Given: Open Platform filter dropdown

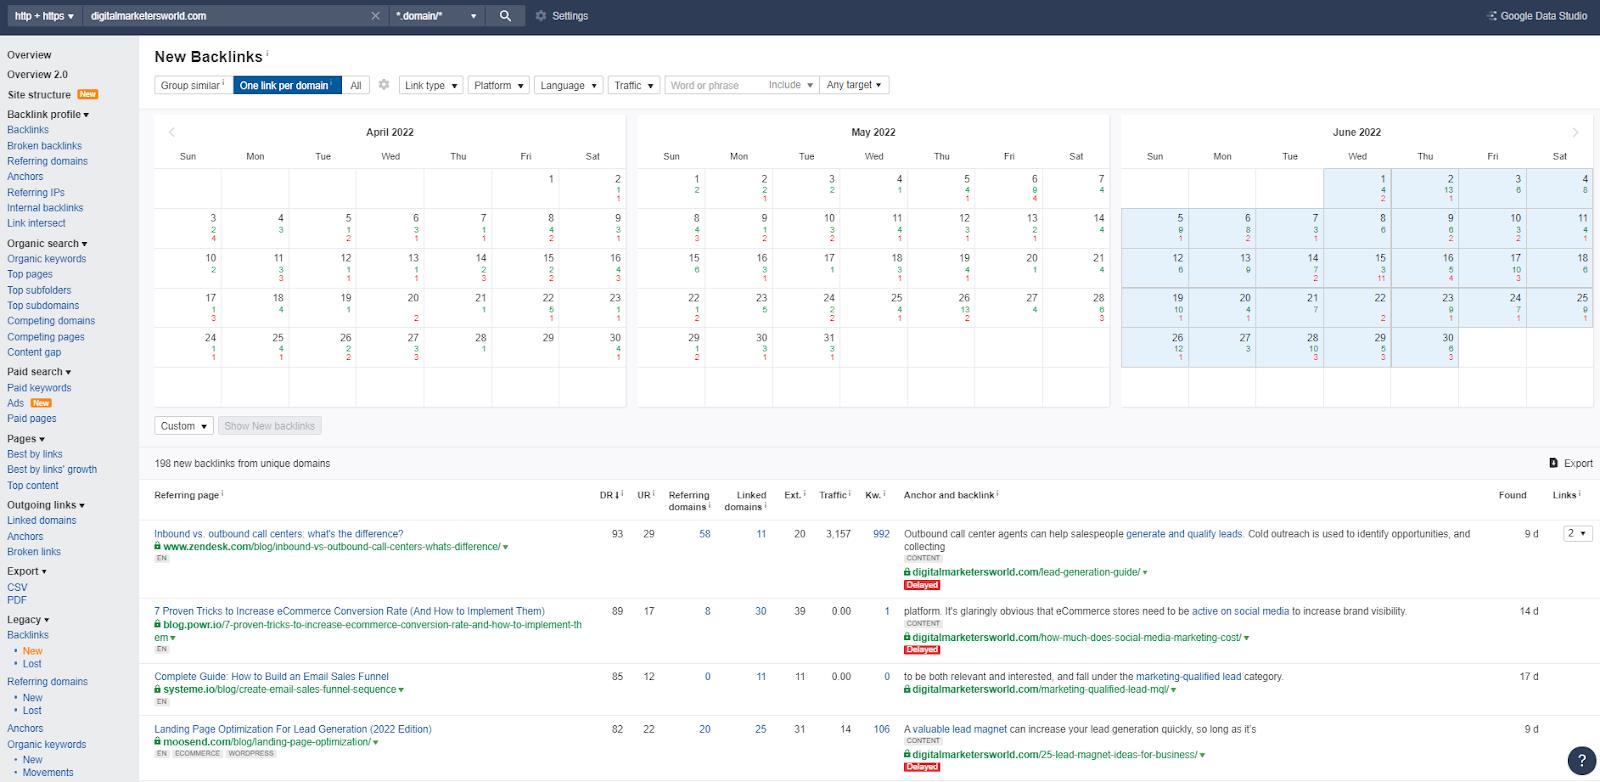Looking at the screenshot, I should coord(498,85).
